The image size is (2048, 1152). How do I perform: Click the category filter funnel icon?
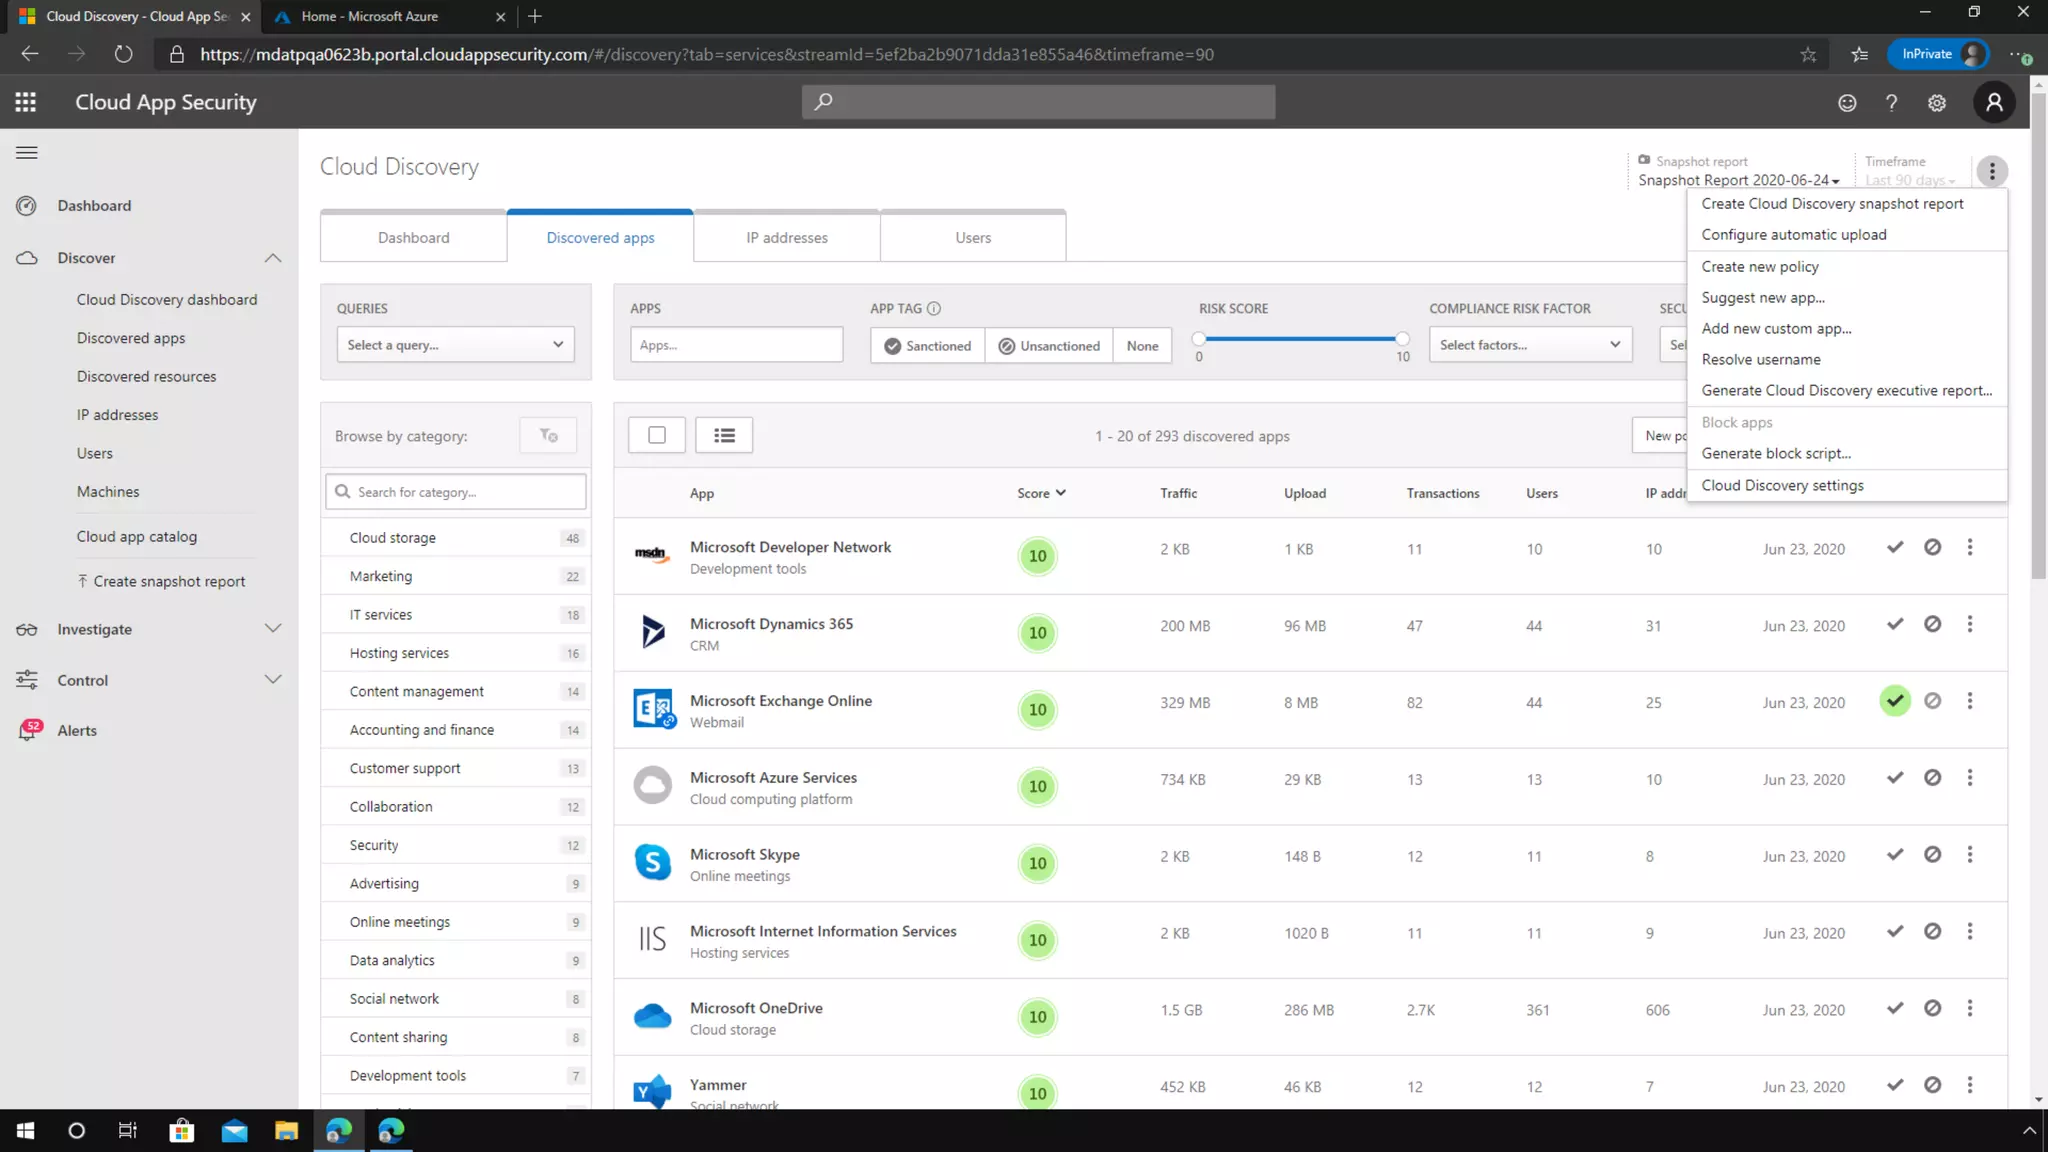[x=548, y=435]
